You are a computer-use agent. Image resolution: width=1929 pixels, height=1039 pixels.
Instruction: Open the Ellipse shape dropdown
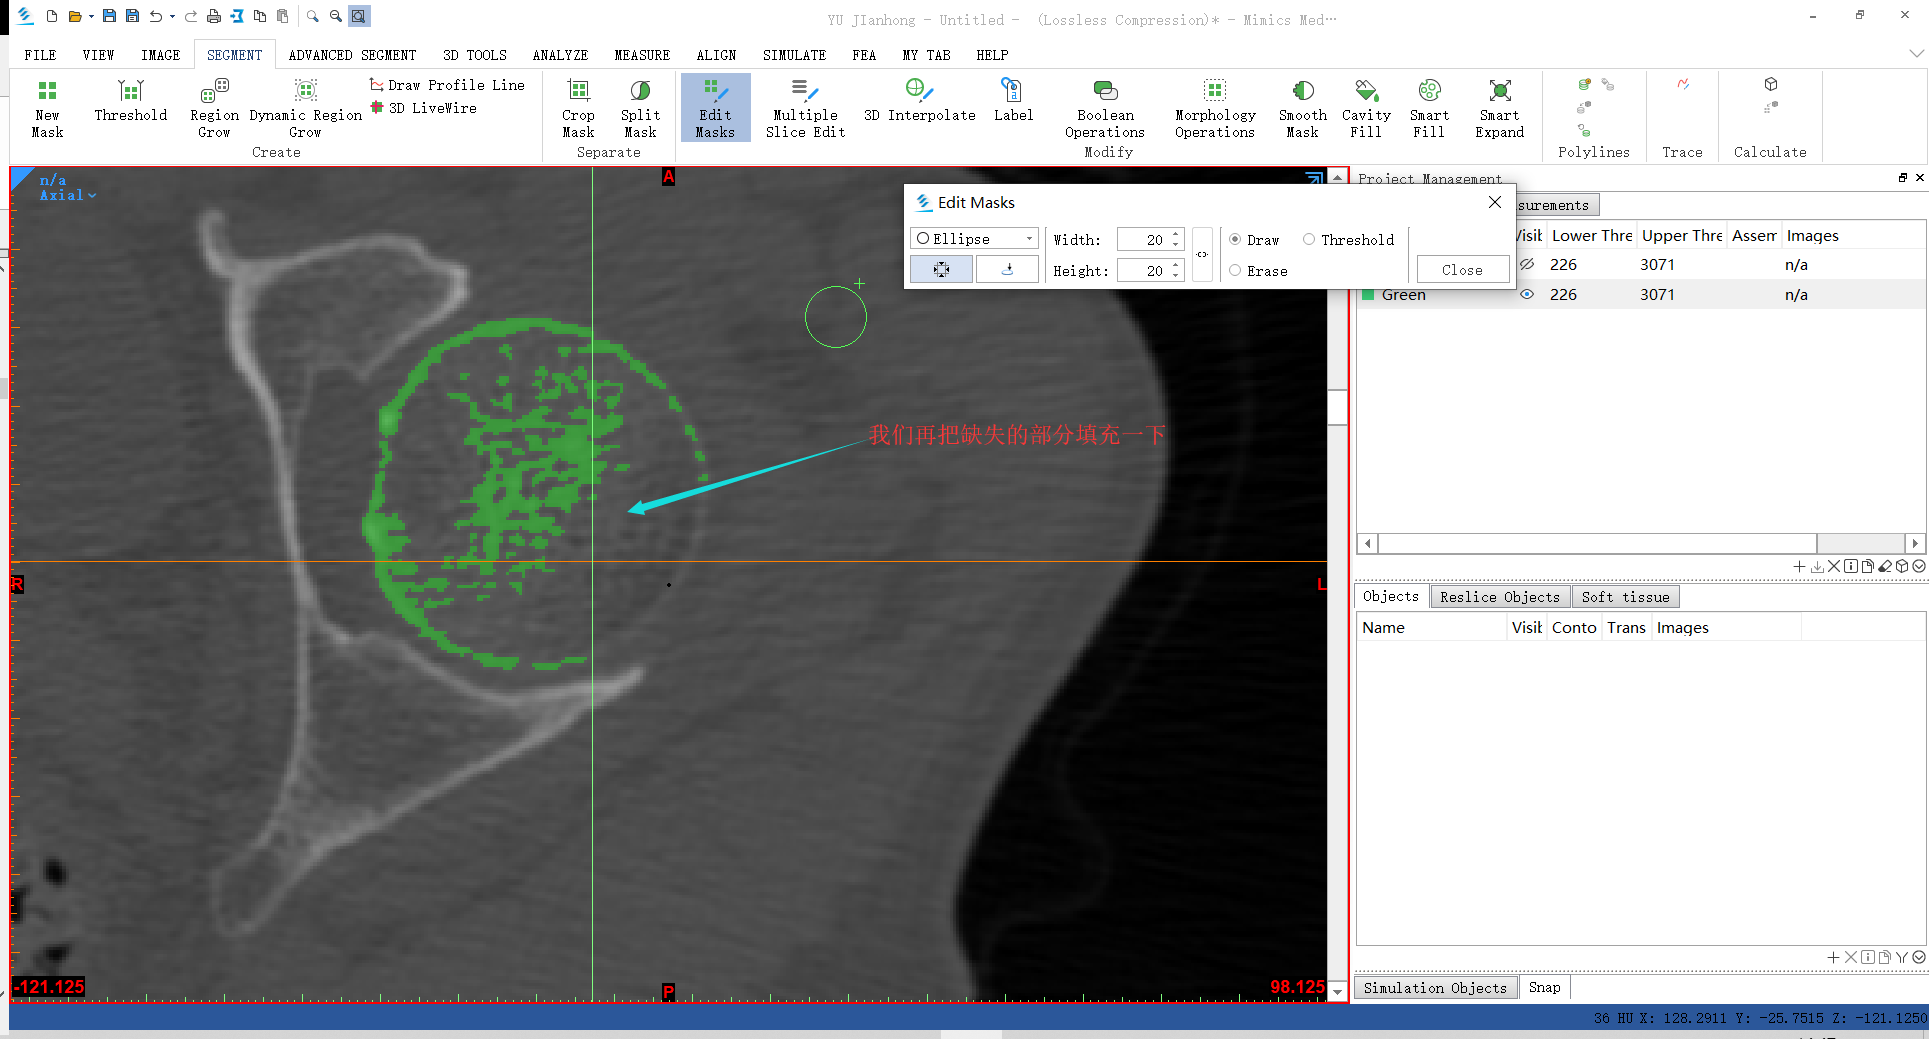tap(975, 239)
